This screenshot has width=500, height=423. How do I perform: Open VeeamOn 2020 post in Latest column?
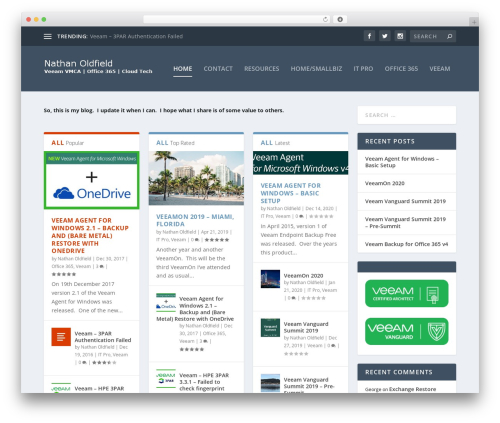(x=303, y=276)
